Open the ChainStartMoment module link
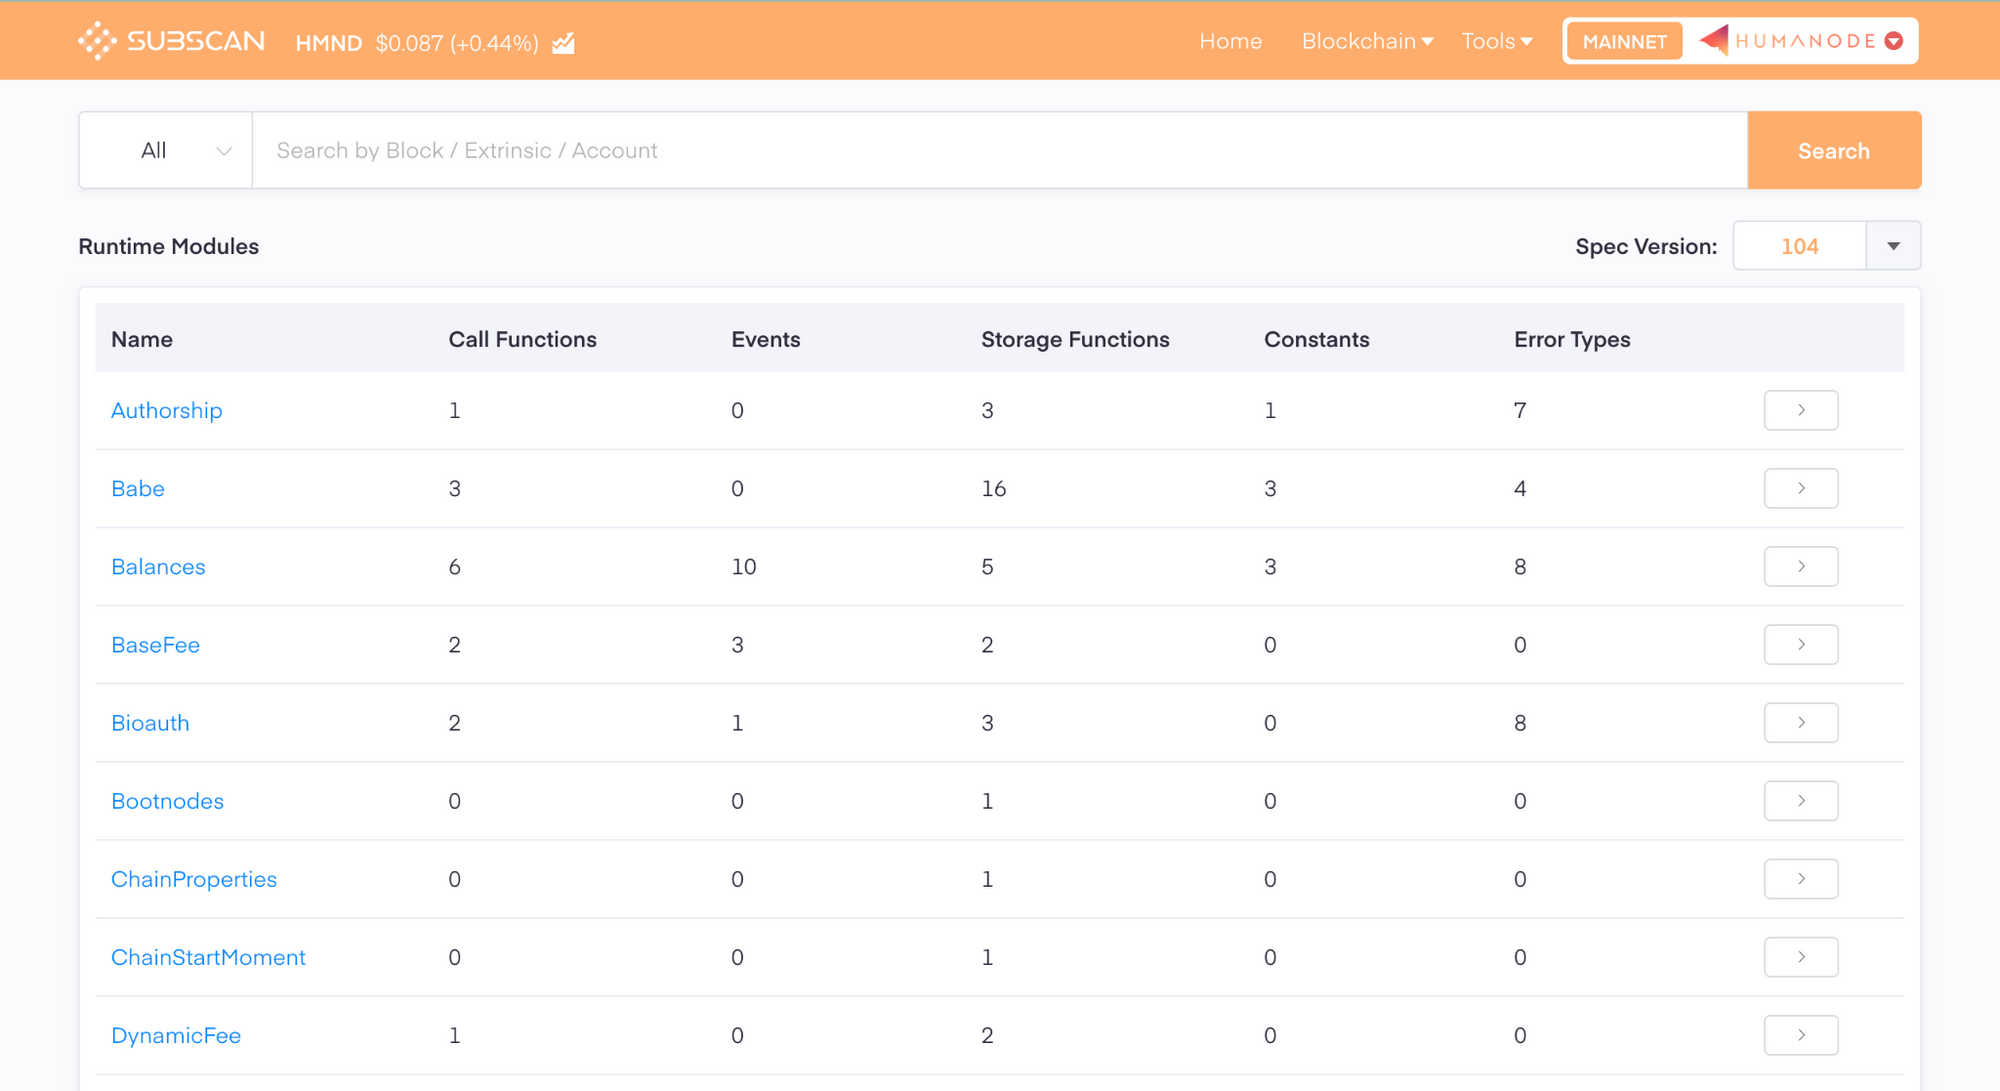 [x=208, y=957]
